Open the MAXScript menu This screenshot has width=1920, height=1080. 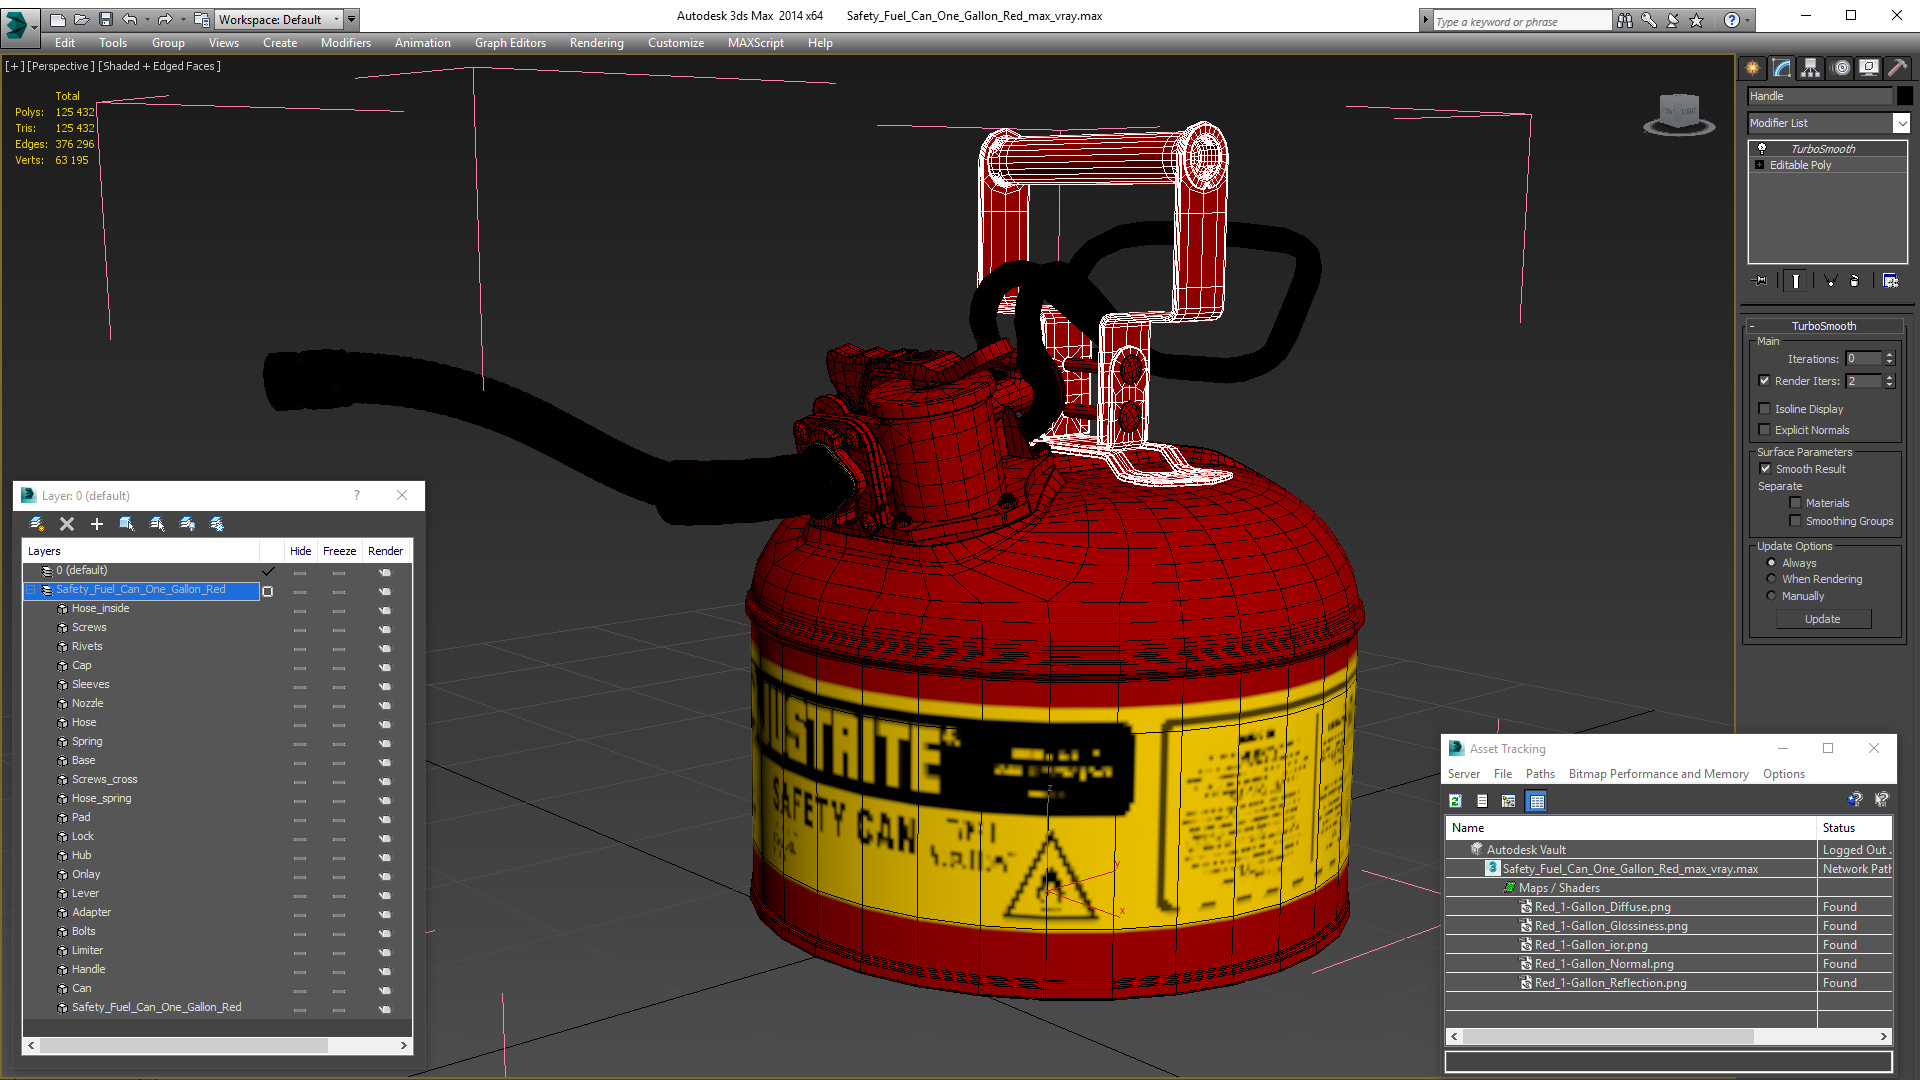pyautogui.click(x=755, y=43)
